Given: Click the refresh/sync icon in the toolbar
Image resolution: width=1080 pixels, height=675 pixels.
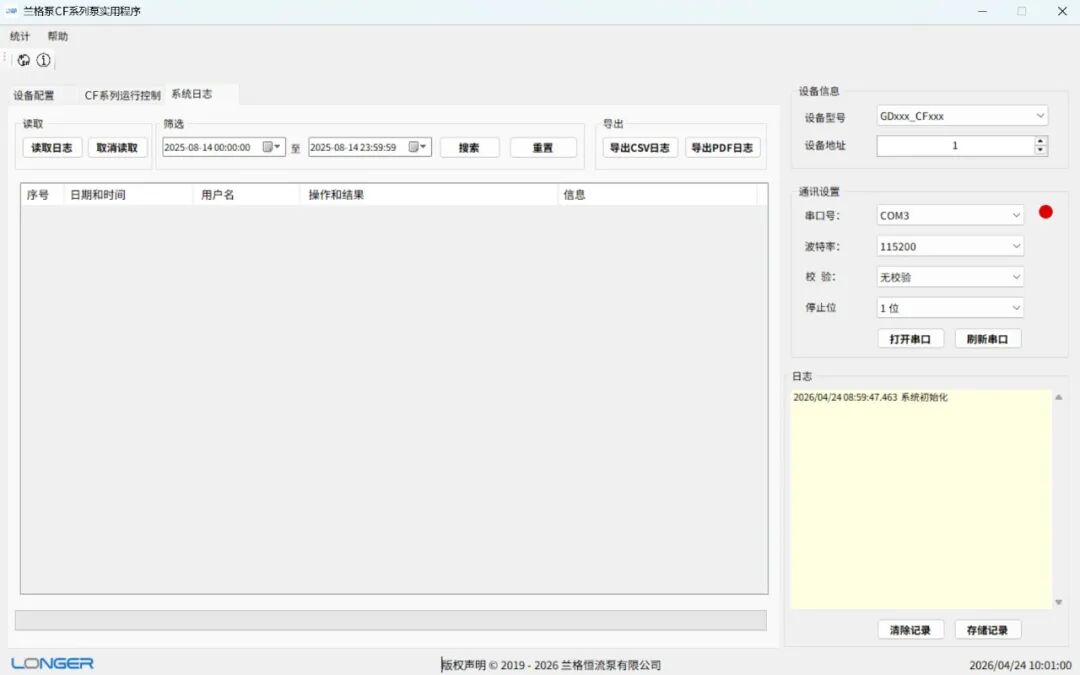Looking at the screenshot, I should click(23, 60).
